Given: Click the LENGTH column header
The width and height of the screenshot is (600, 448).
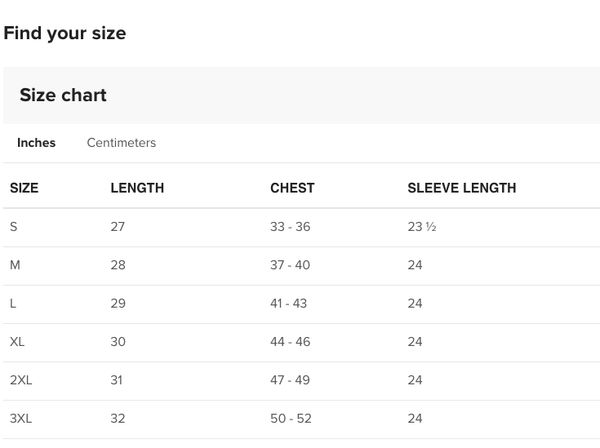Looking at the screenshot, I should (137, 188).
